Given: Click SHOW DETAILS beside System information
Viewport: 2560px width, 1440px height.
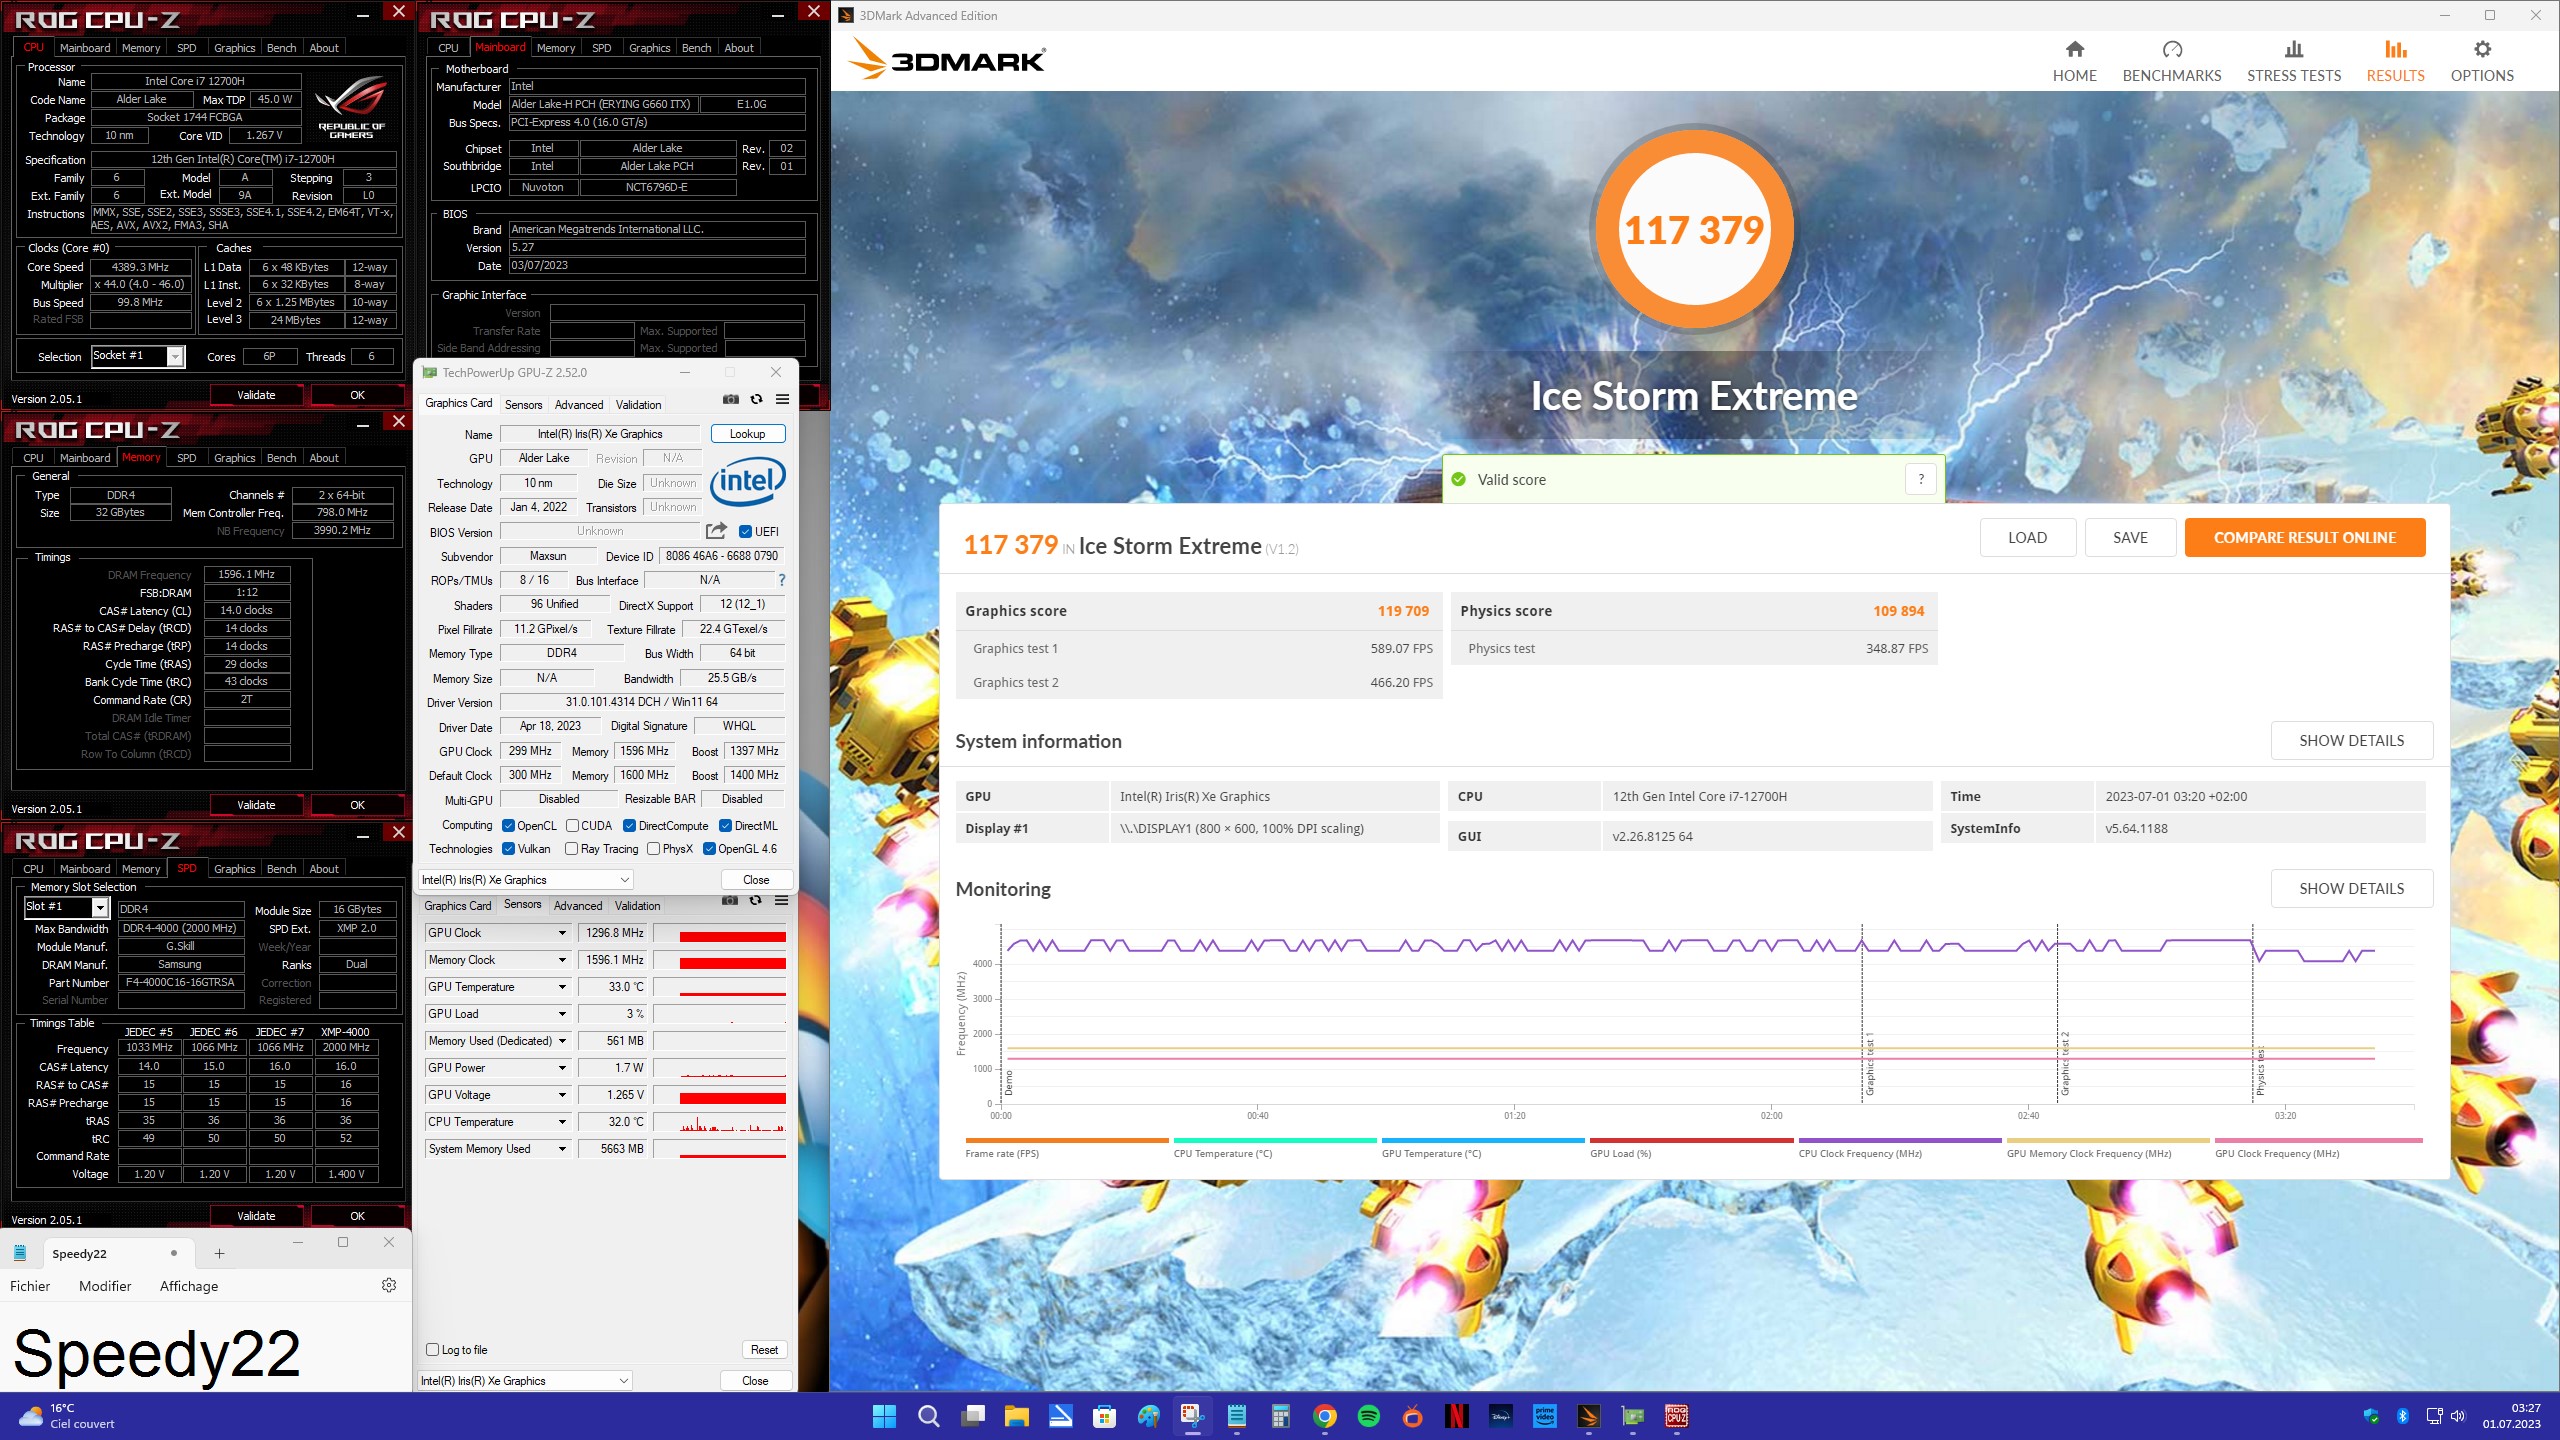Looking at the screenshot, I should pyautogui.click(x=2351, y=740).
